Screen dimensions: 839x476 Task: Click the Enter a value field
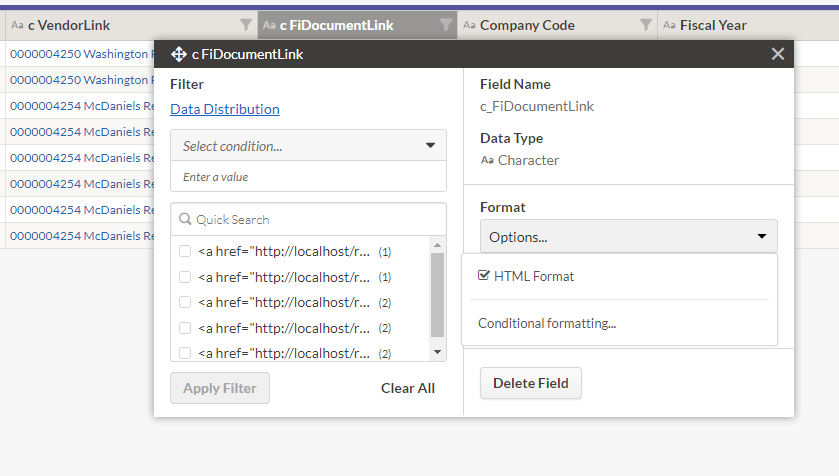(308, 177)
